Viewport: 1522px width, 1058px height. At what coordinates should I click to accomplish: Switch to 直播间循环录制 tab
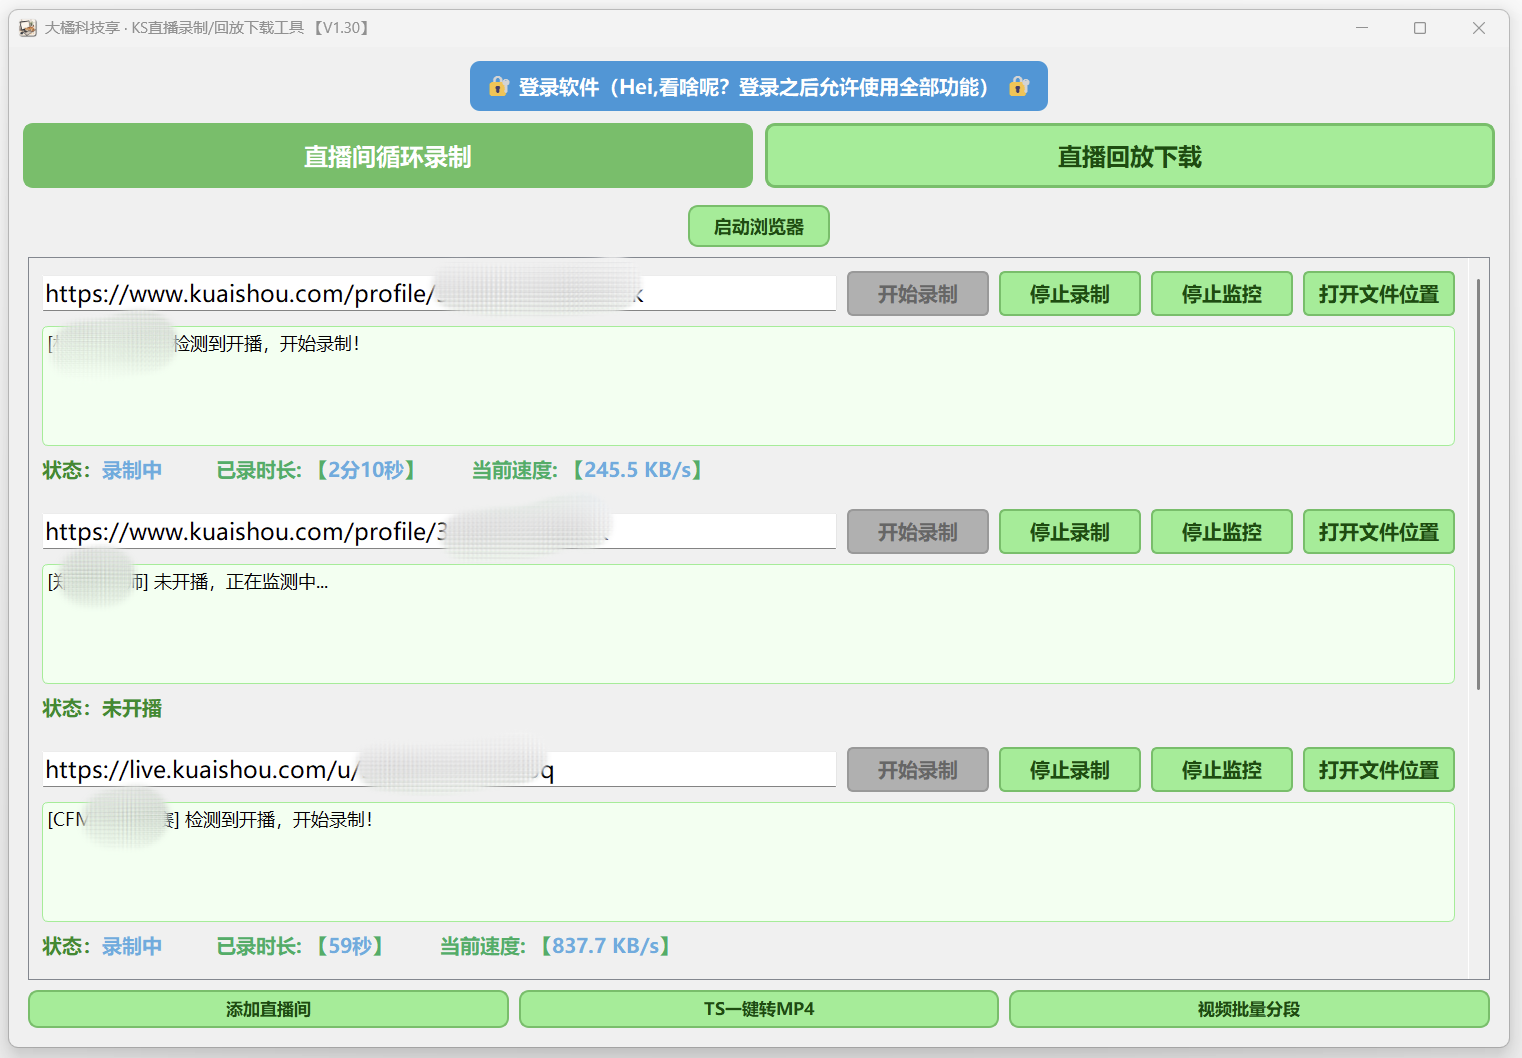pos(388,156)
